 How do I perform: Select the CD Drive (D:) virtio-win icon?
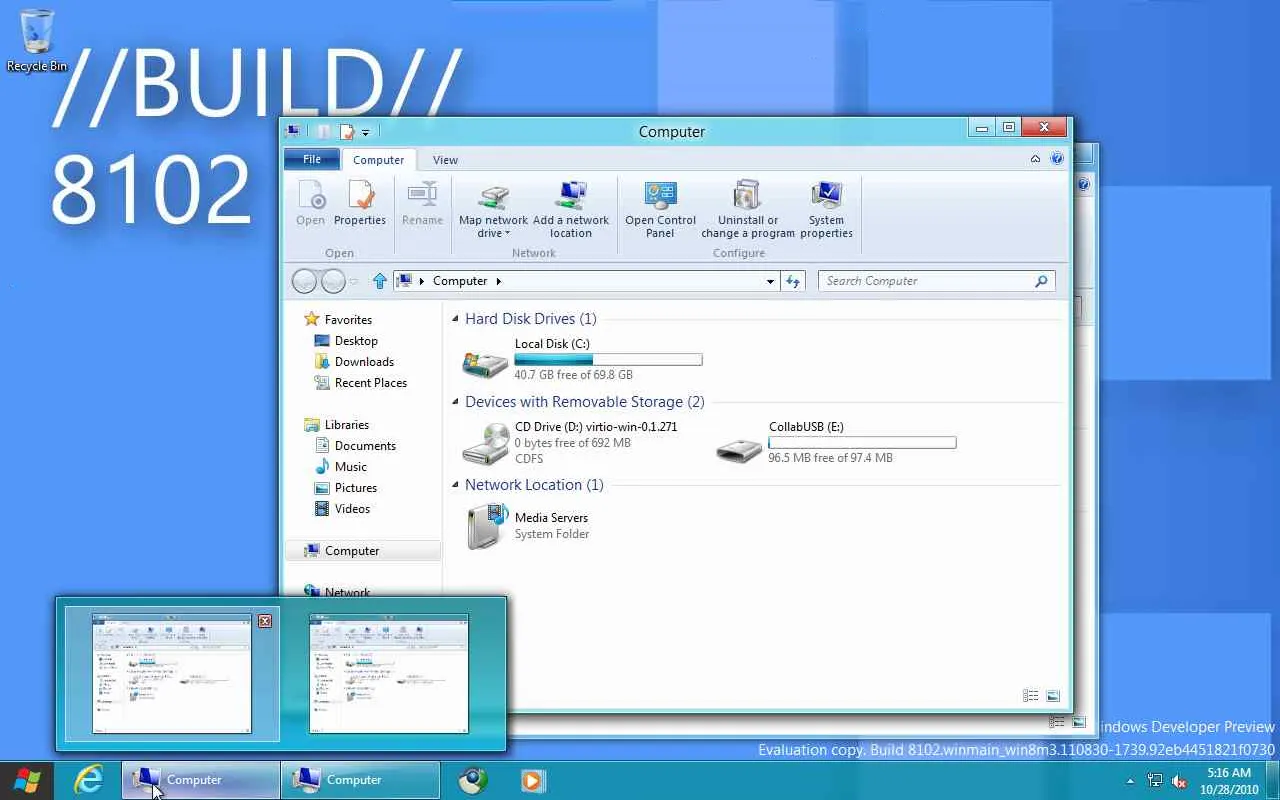click(x=486, y=443)
